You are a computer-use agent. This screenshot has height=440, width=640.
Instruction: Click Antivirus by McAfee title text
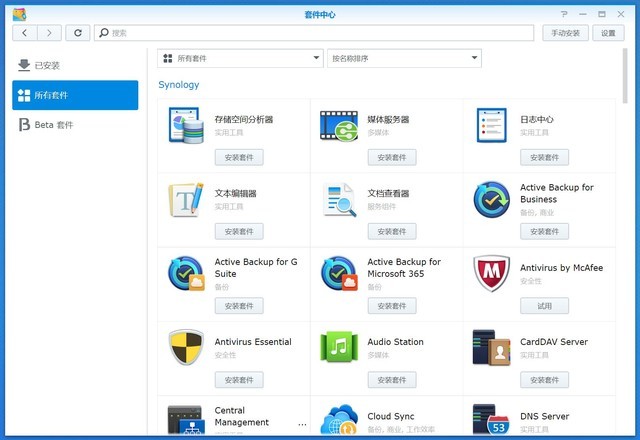pyautogui.click(x=561, y=268)
